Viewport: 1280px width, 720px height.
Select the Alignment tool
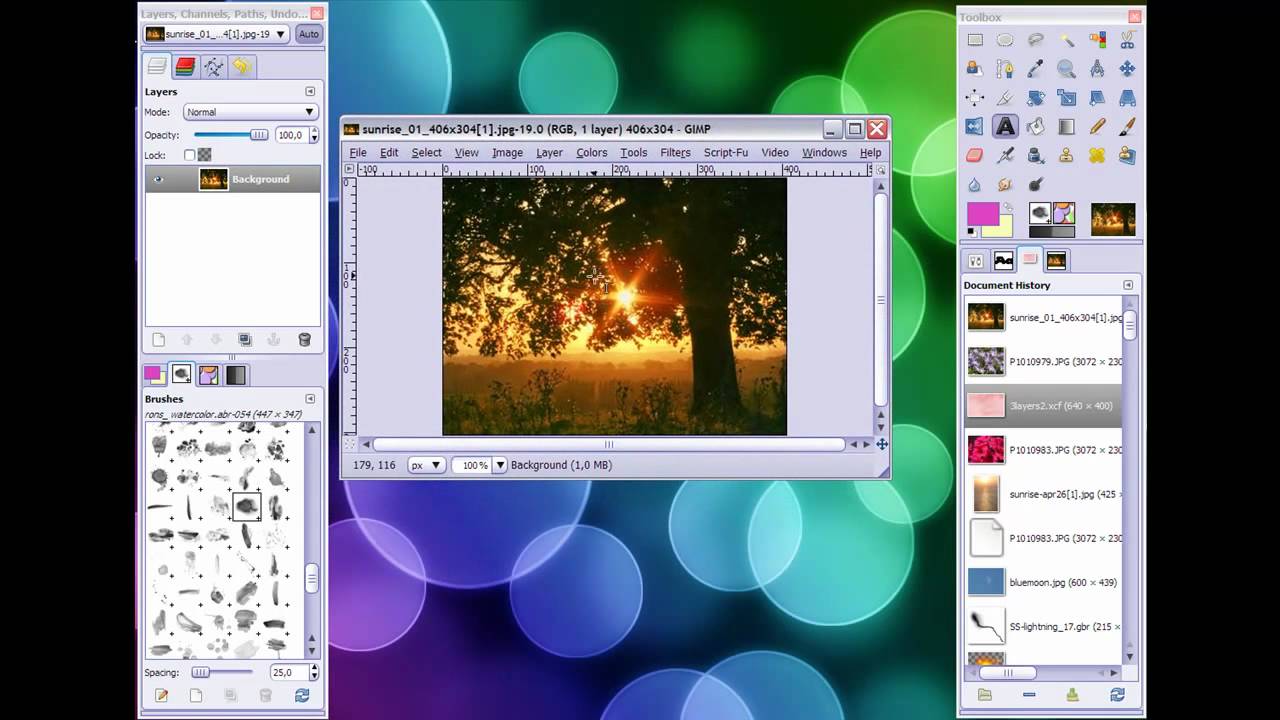click(x=975, y=98)
